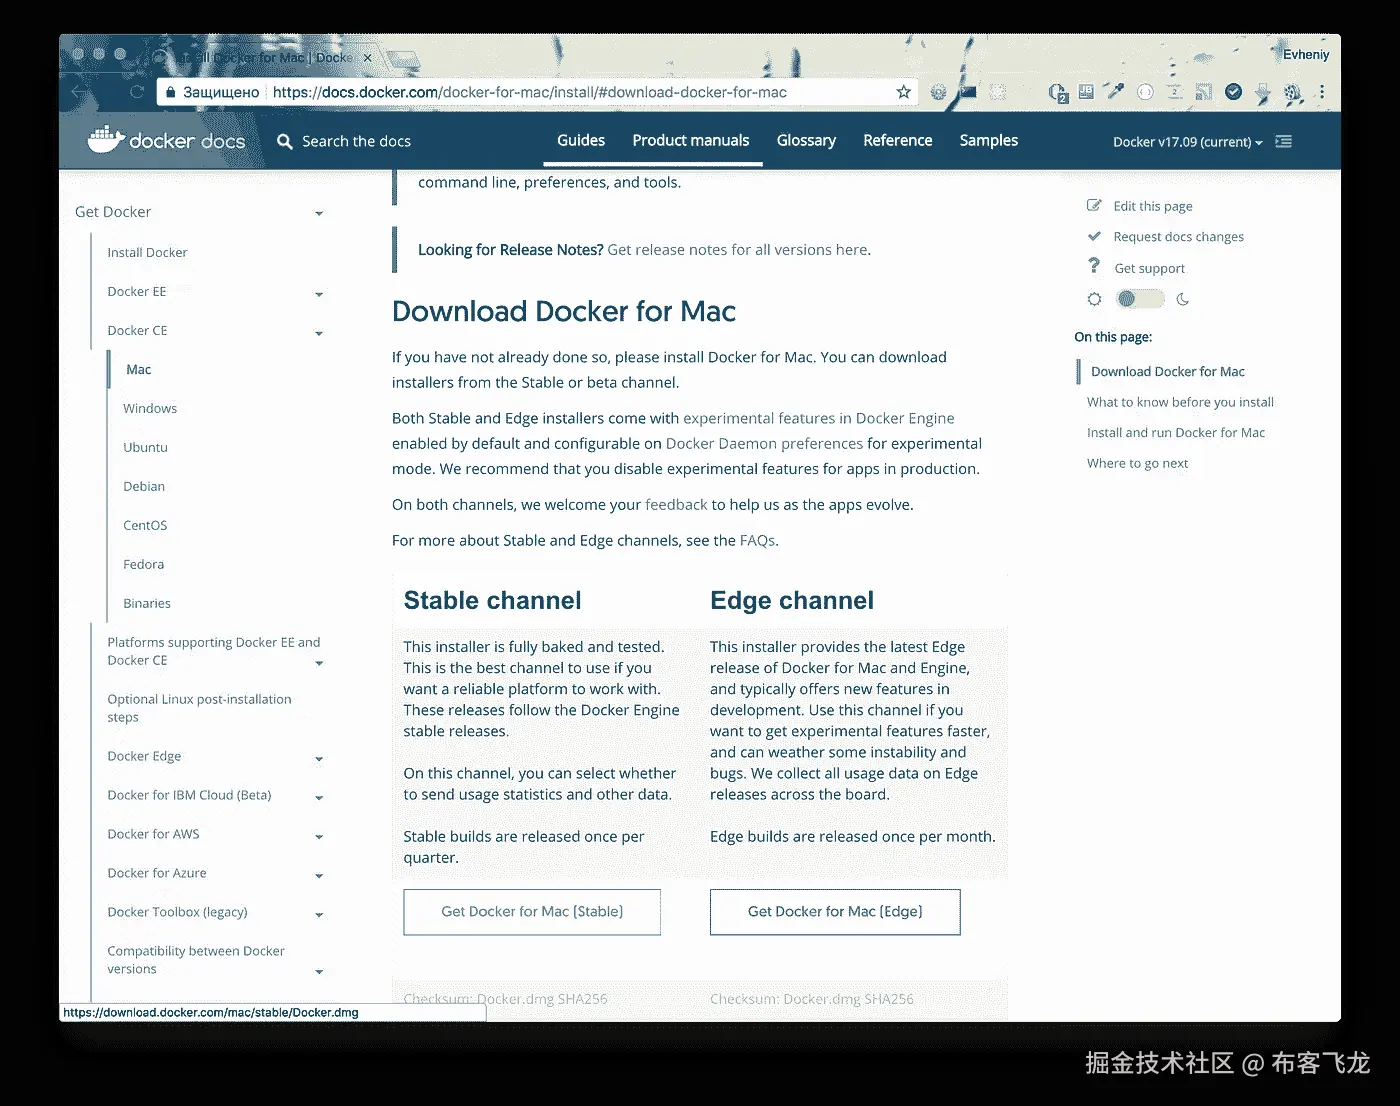
Task: Click the extension icon with badge 2
Action: [1058, 93]
